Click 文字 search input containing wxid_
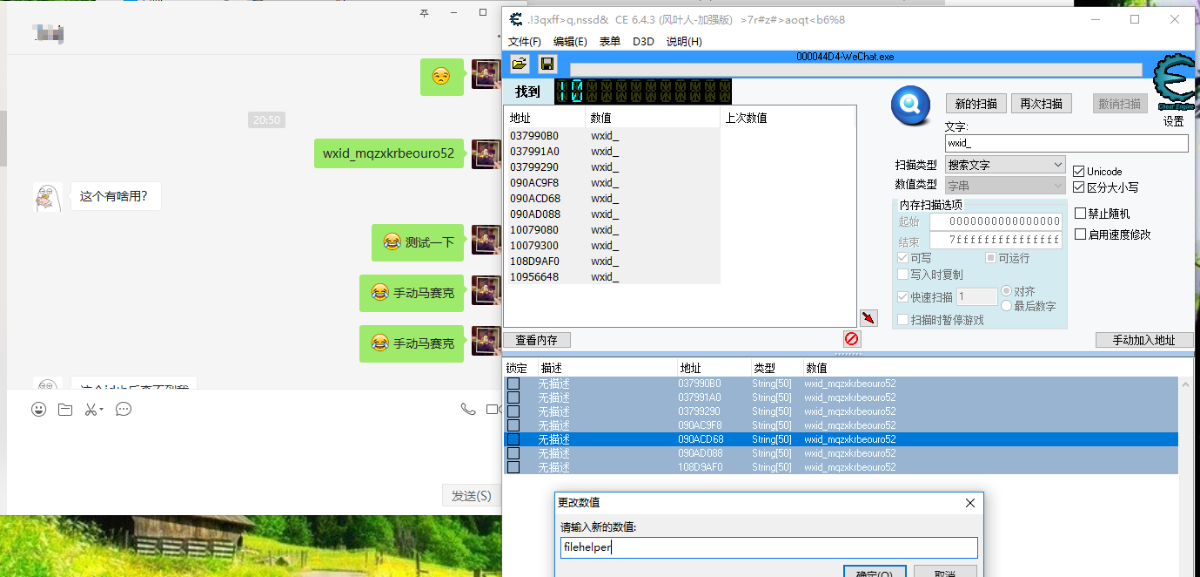 [x=1066, y=144]
